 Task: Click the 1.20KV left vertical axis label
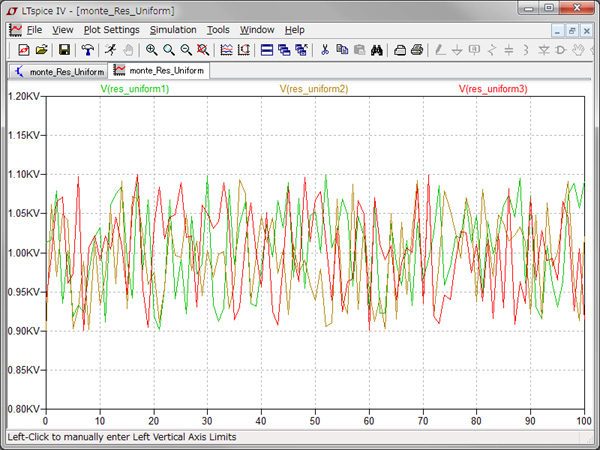point(22,97)
